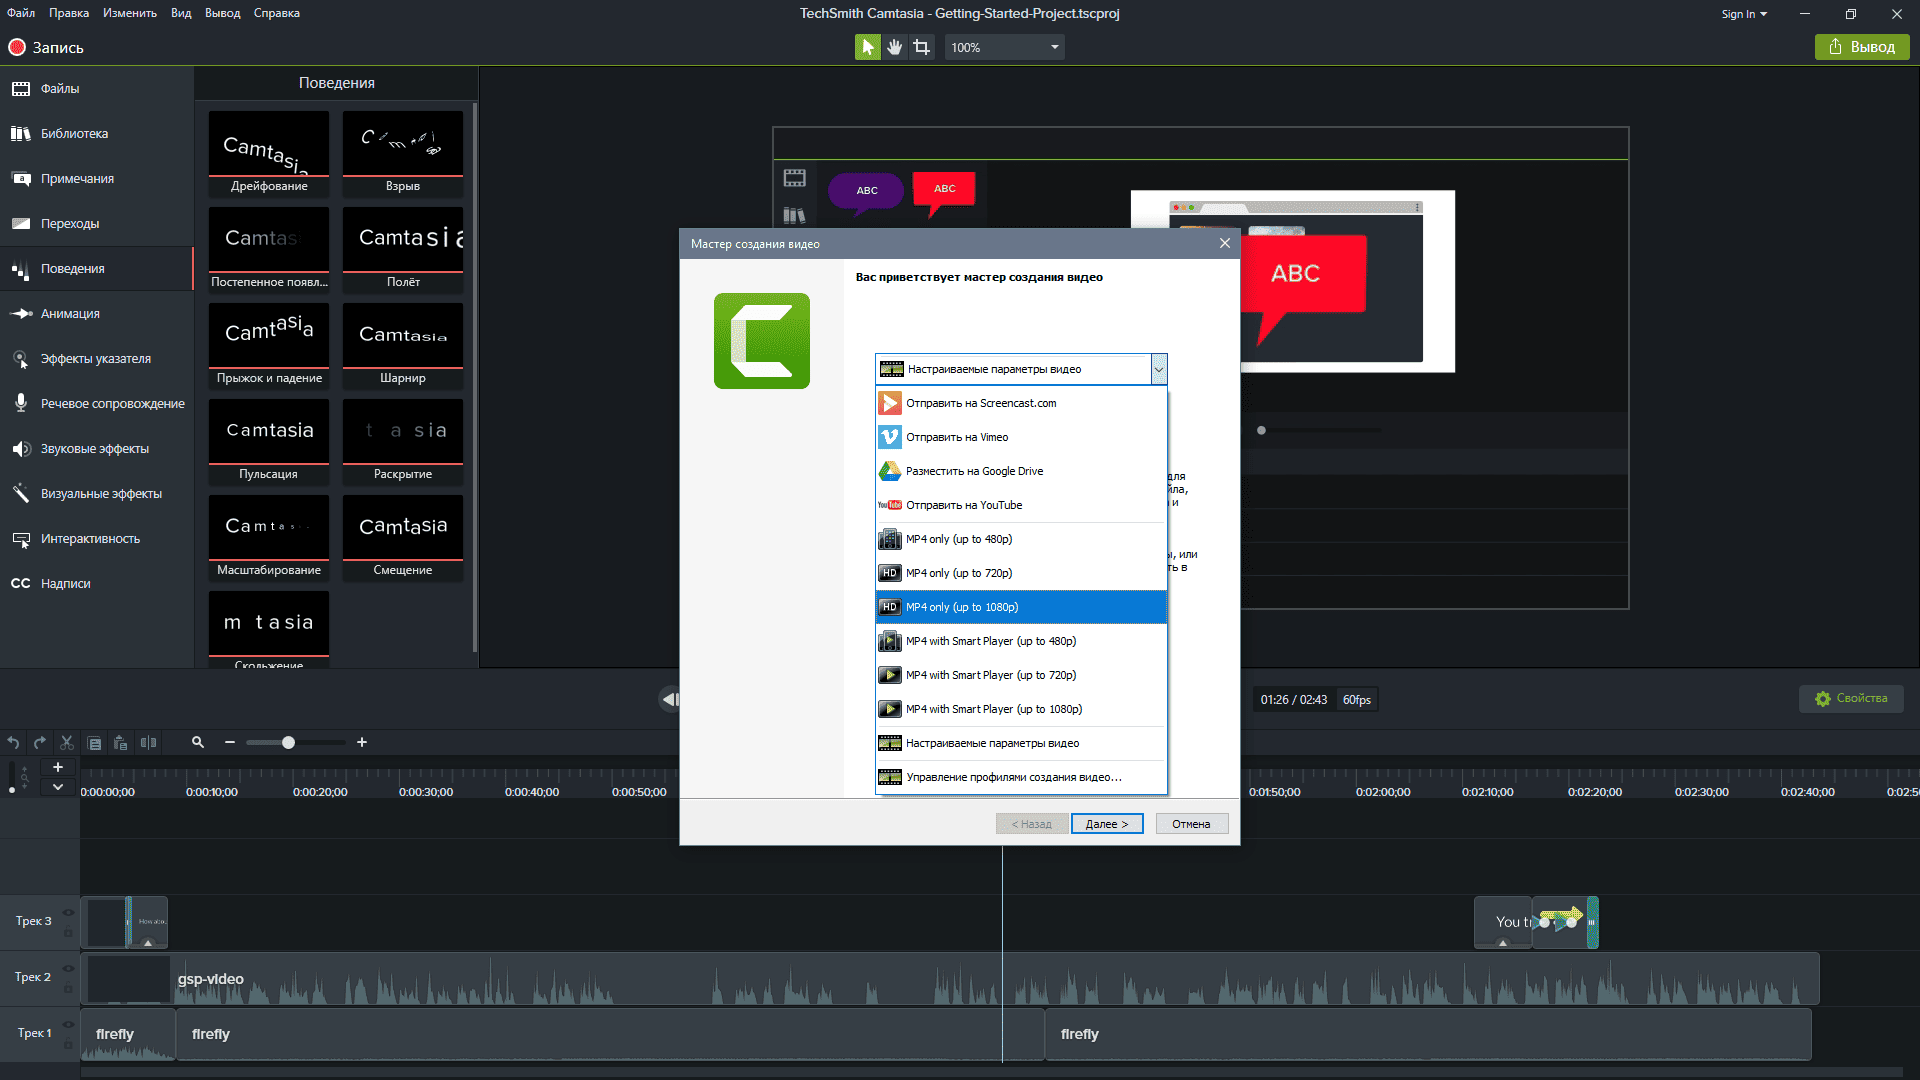1920x1080 pixels.
Task: Click the split clip icon
Action: coord(148,743)
